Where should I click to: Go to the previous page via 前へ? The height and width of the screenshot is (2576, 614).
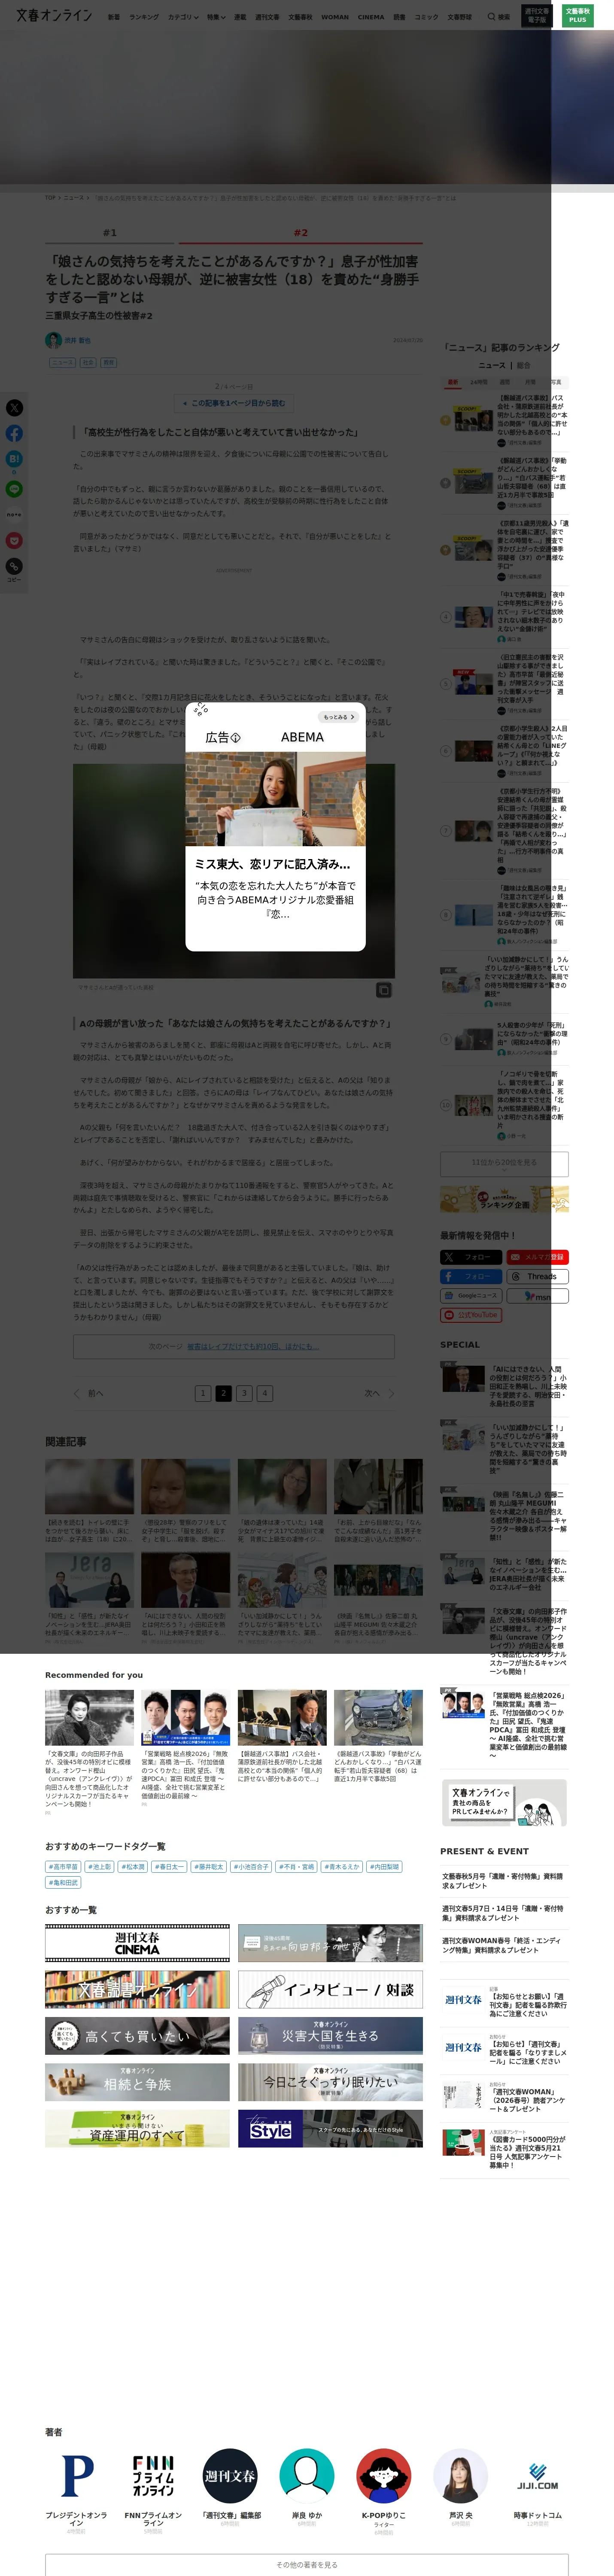point(88,1393)
